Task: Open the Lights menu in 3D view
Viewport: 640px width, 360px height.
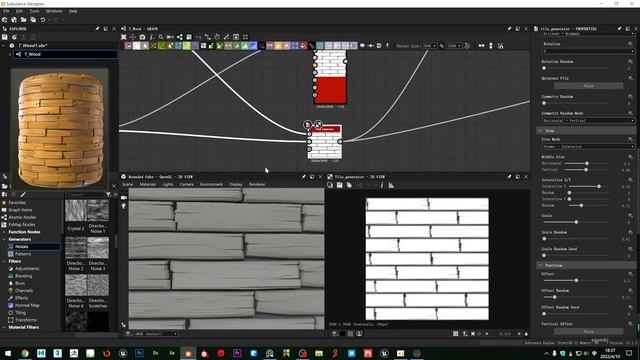Action: click(x=168, y=184)
